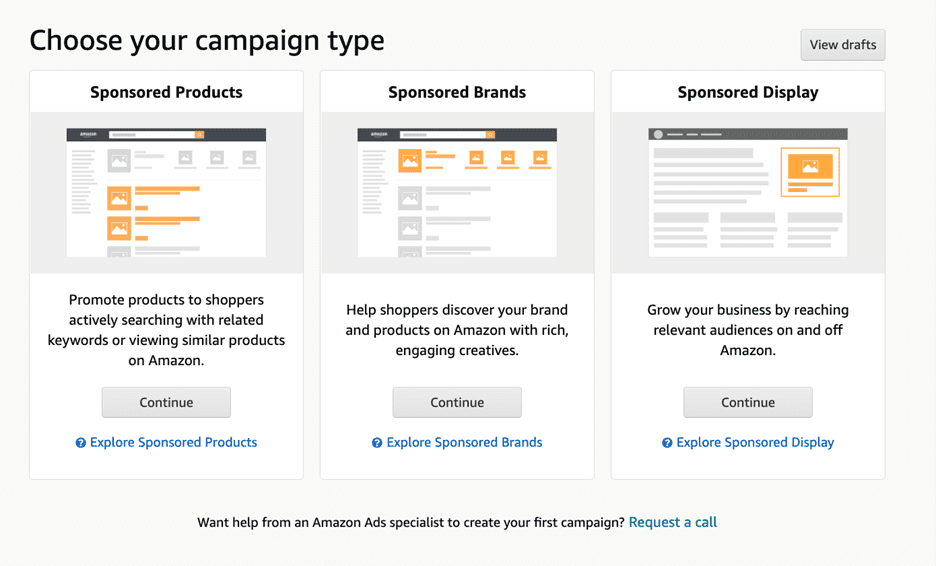The height and width of the screenshot is (566, 936).
Task: Select the Sponsored Brands card heading
Action: point(457,92)
